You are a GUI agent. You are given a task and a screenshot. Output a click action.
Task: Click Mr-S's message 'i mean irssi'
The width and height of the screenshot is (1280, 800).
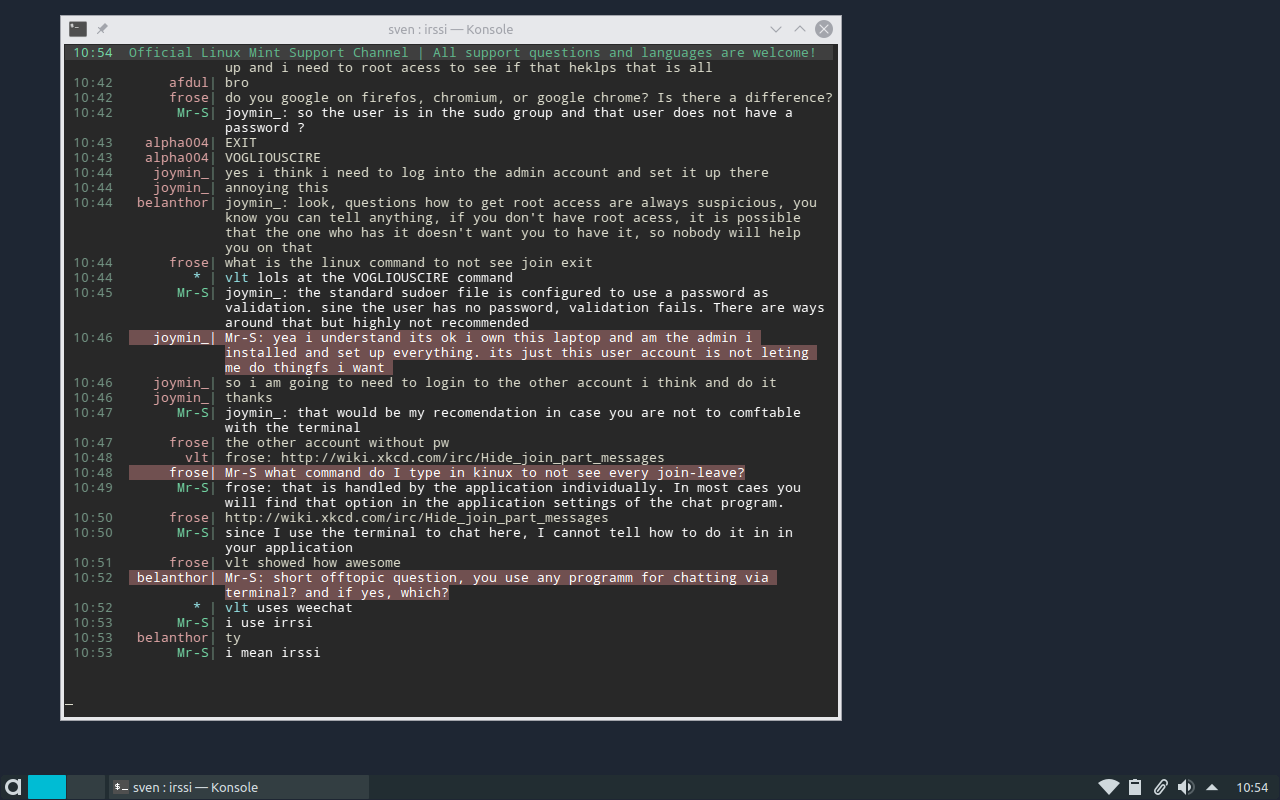tap(273, 653)
